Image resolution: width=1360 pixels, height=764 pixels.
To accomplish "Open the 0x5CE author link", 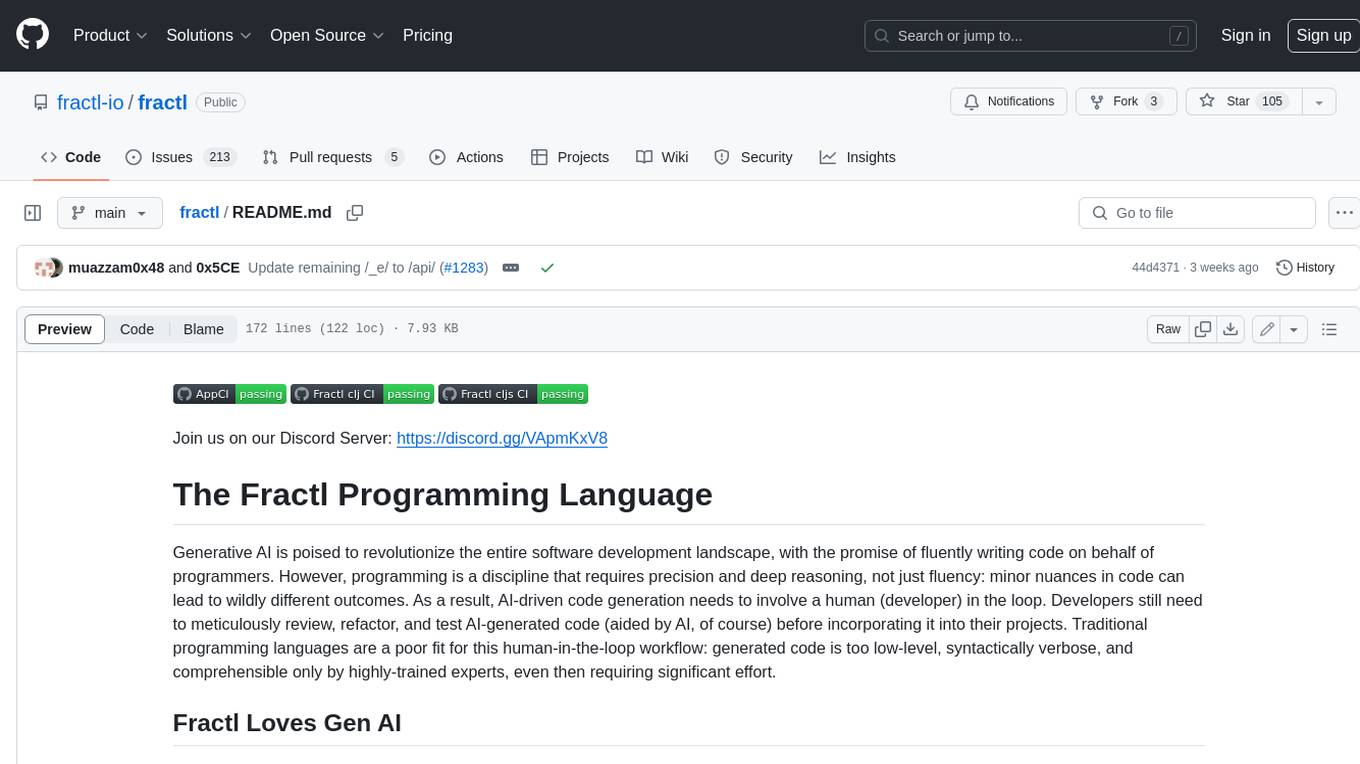I will pos(218,268).
